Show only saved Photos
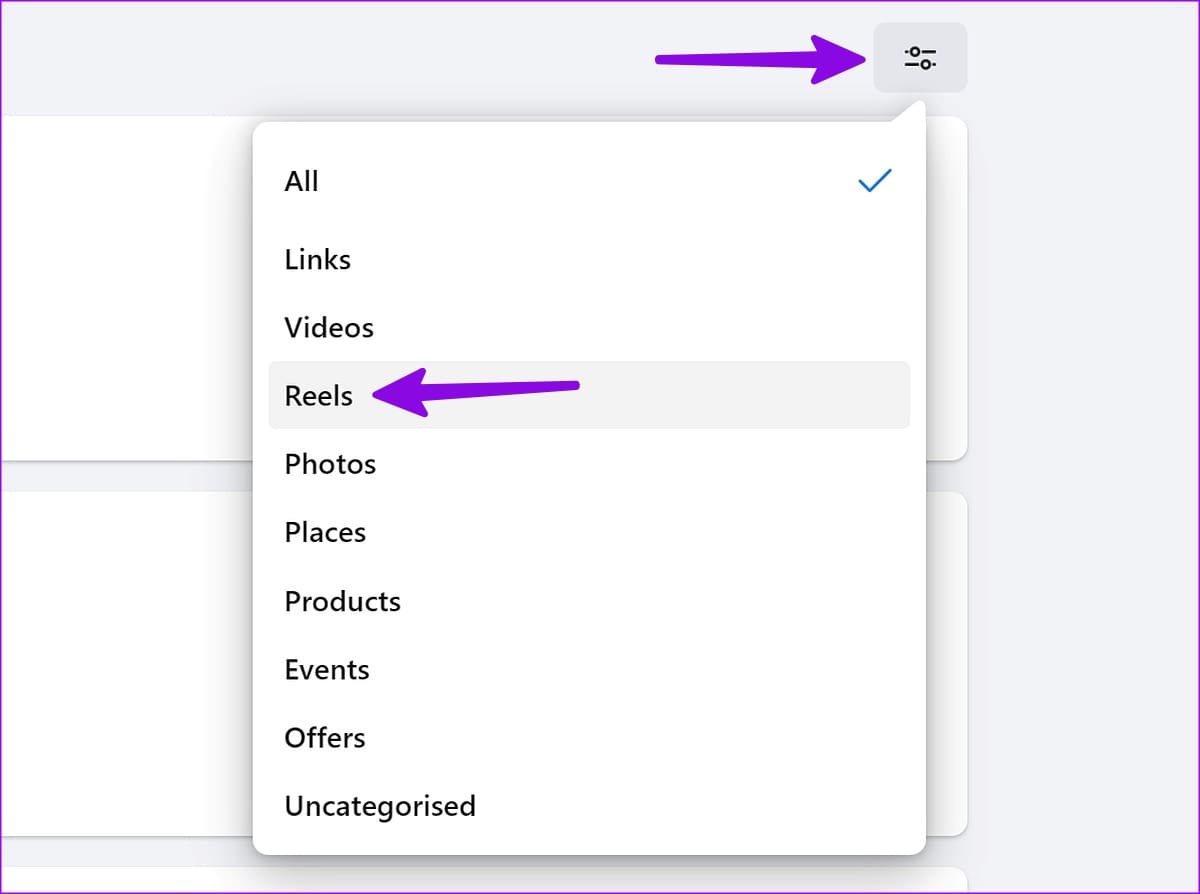 click(x=589, y=464)
